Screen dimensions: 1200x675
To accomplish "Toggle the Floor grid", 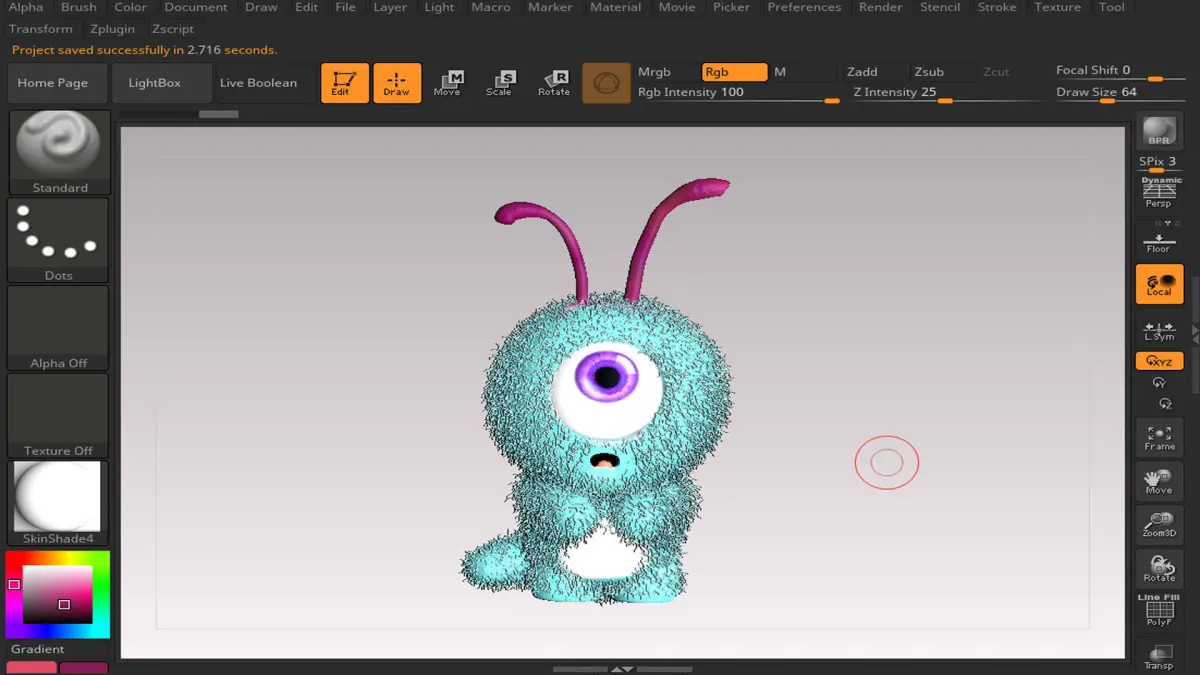I will pyautogui.click(x=1159, y=239).
